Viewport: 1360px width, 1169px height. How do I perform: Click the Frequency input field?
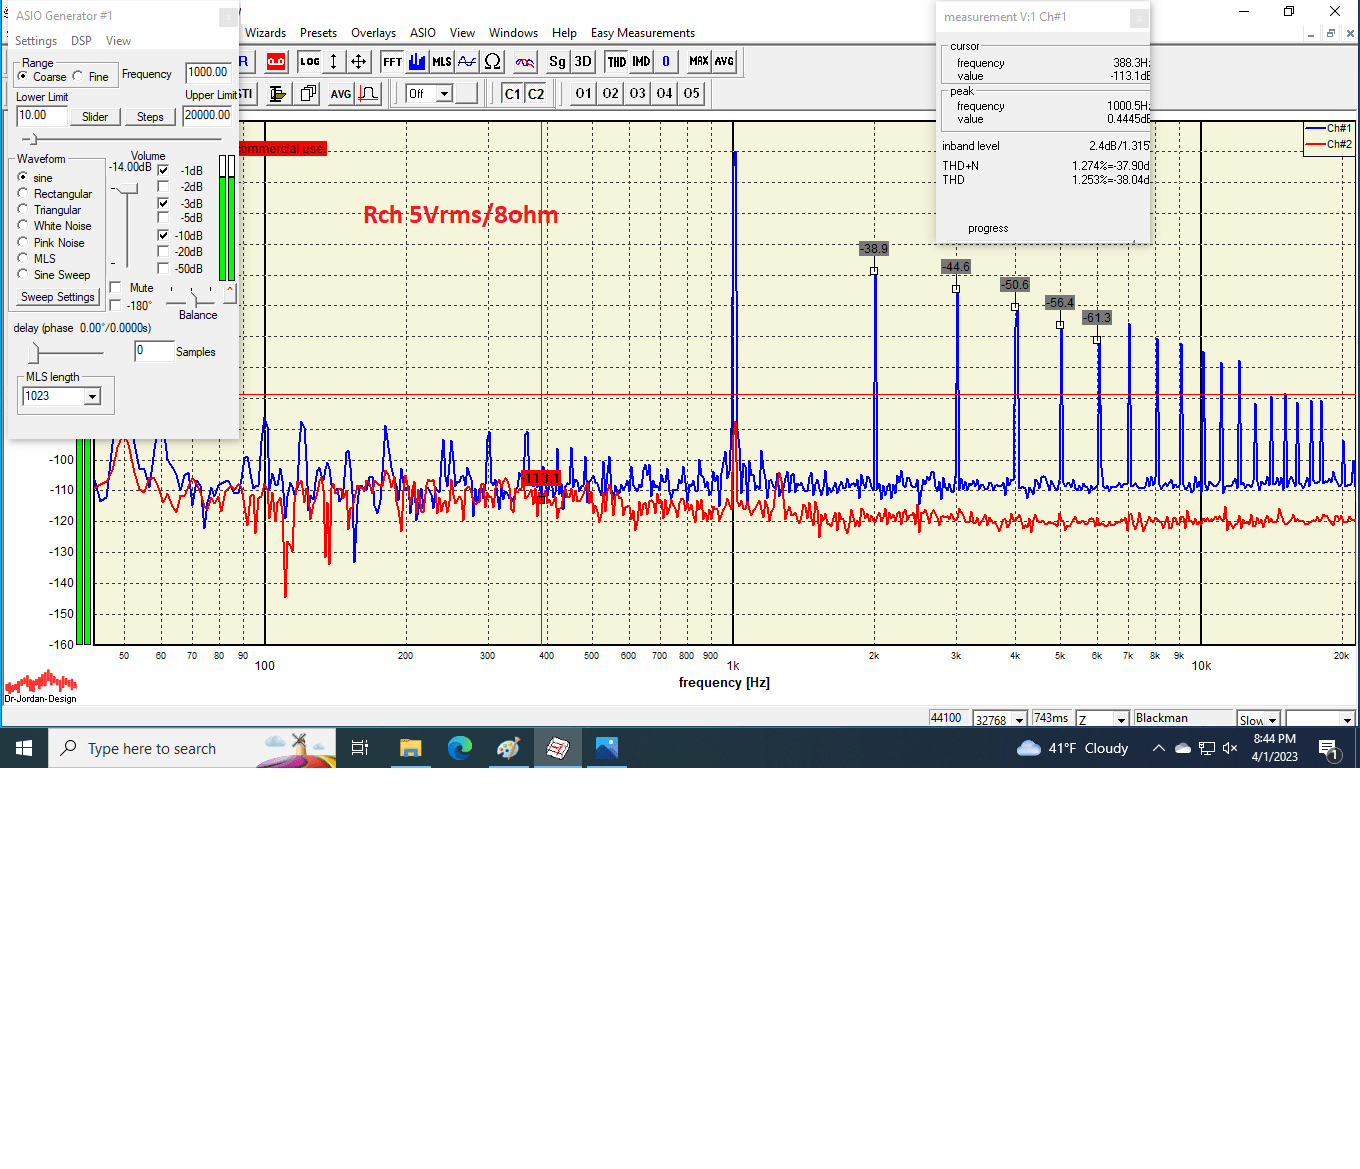coord(208,73)
